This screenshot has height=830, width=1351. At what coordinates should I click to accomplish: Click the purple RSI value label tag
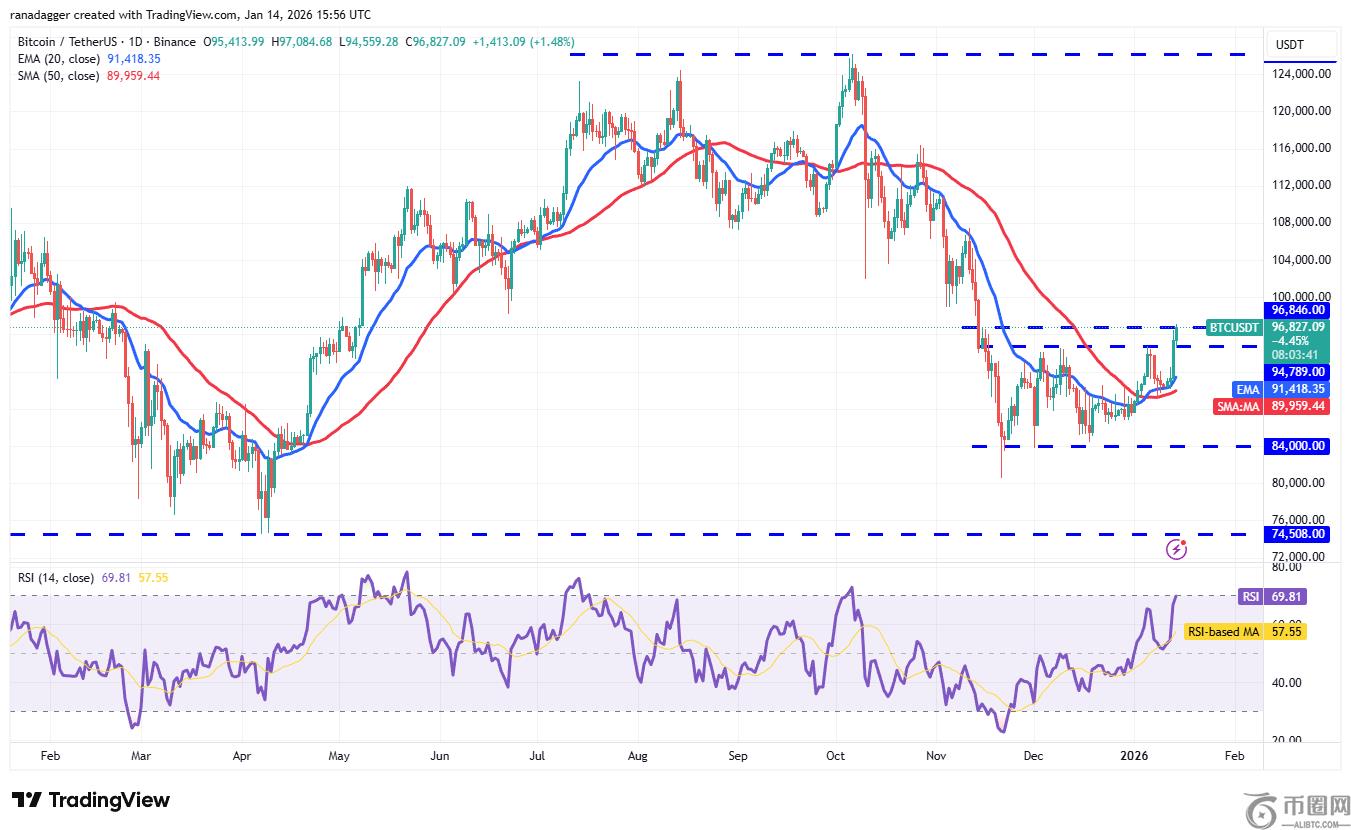click(1250, 596)
